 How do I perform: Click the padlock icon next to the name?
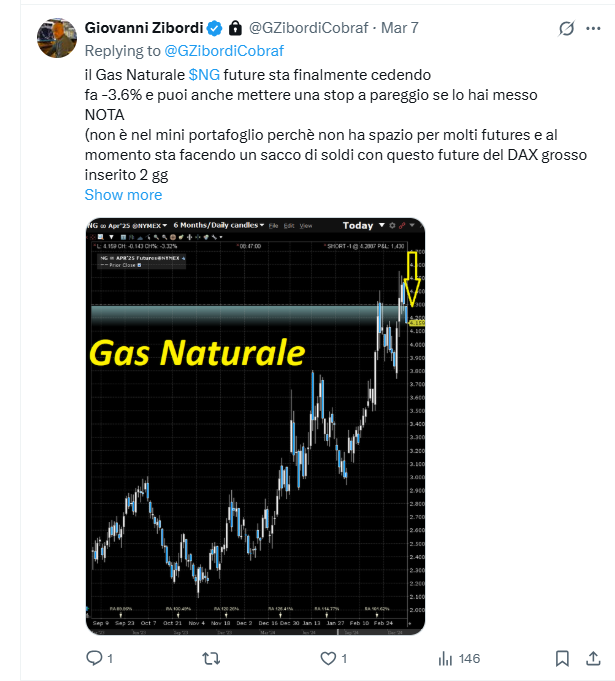click(x=234, y=28)
